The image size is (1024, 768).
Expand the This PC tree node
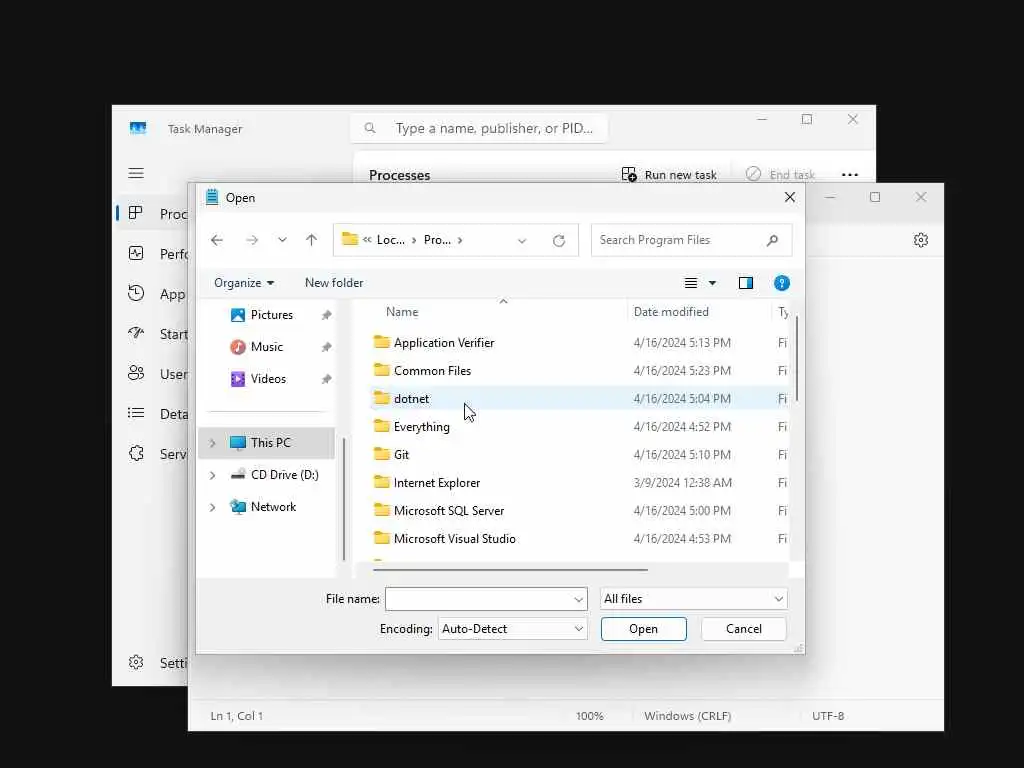point(212,443)
